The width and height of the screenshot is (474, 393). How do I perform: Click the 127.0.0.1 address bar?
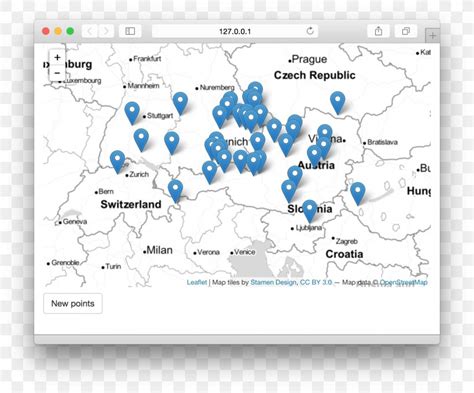[x=235, y=31]
